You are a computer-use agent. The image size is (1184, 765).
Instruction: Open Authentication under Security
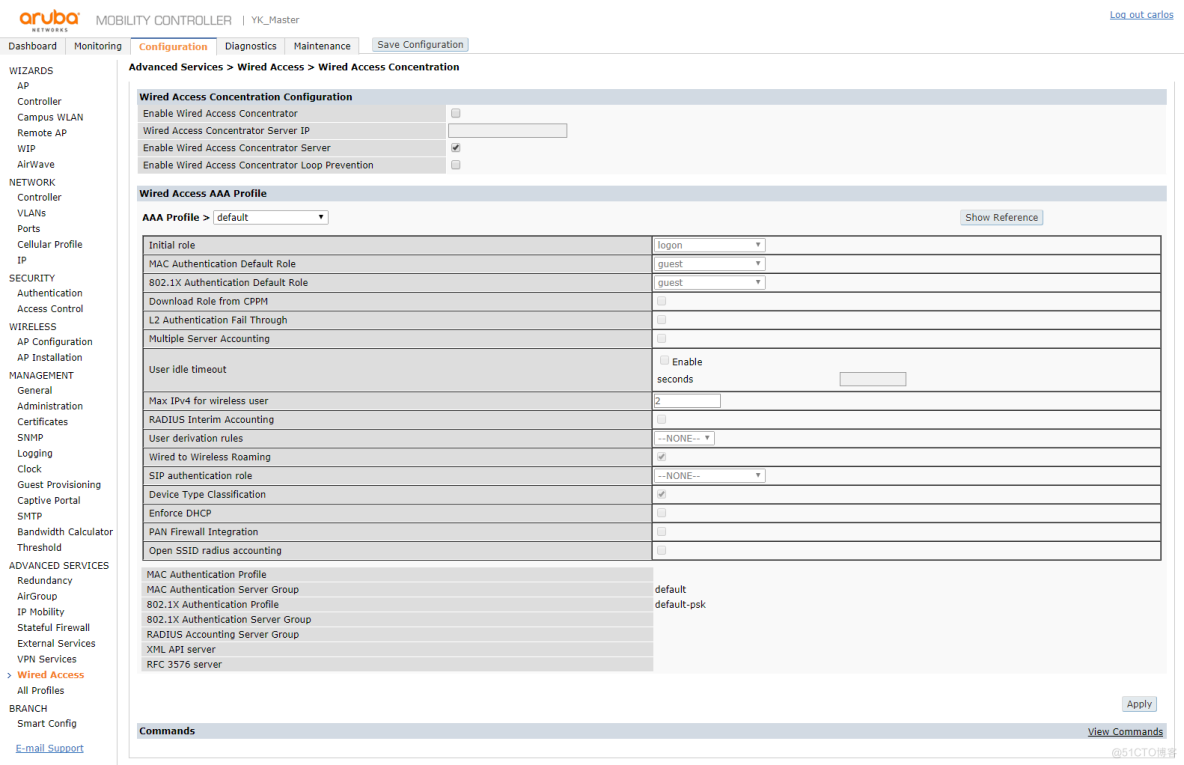coord(50,293)
